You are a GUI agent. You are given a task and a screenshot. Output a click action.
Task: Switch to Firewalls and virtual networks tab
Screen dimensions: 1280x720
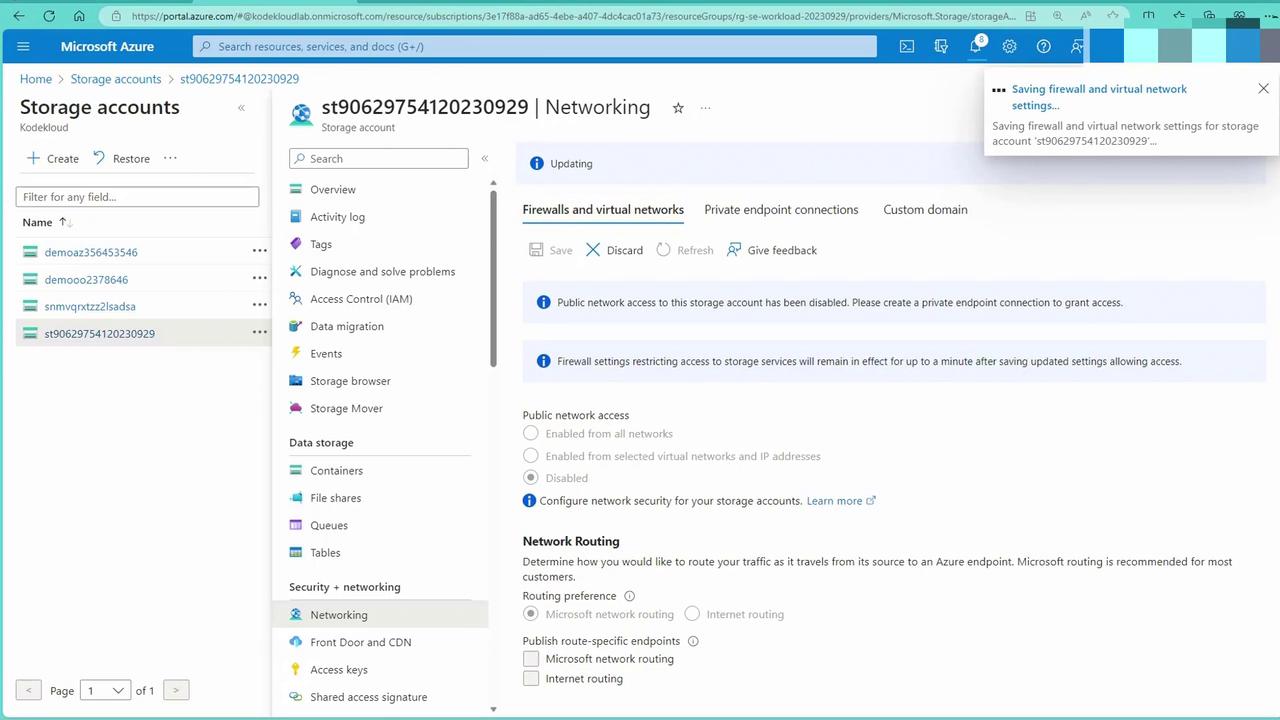603,210
